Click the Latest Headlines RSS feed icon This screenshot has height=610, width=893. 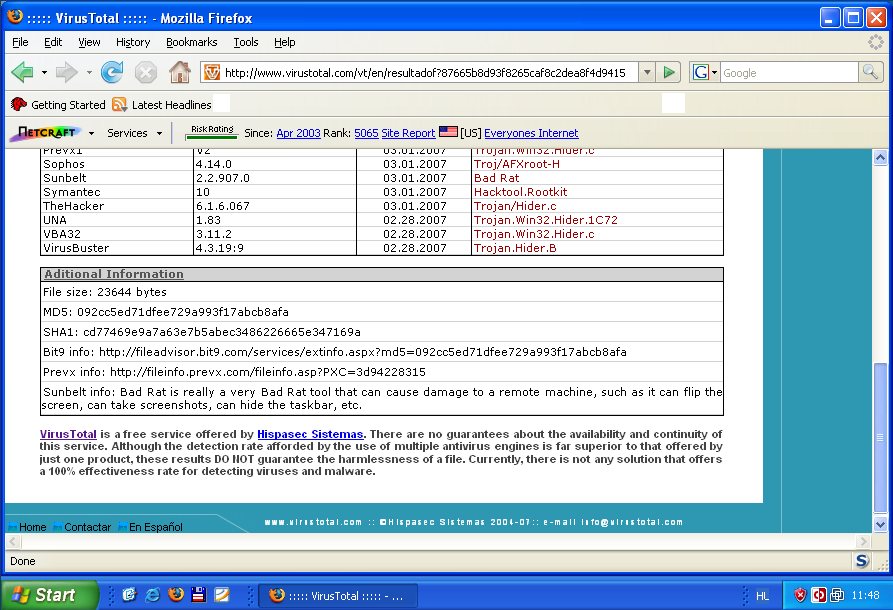click(x=119, y=104)
